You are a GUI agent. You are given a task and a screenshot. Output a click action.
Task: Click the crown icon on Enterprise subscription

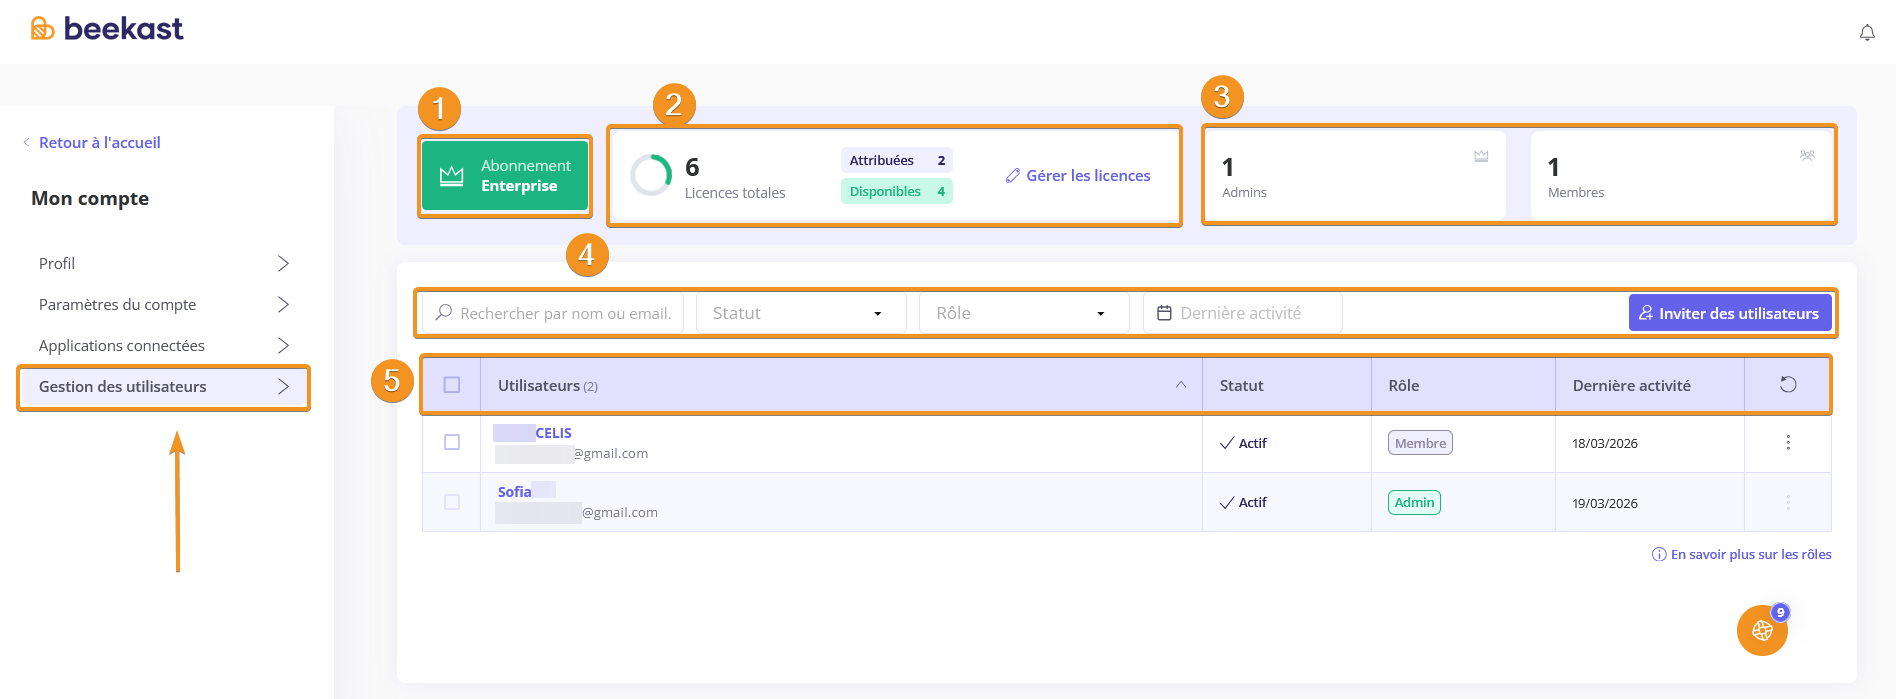452,176
